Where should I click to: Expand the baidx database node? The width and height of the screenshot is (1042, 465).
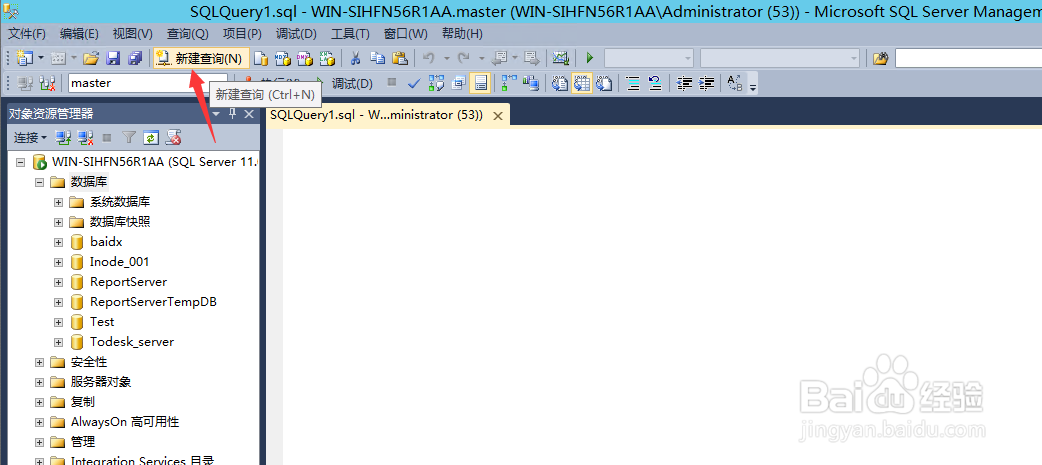(58, 242)
